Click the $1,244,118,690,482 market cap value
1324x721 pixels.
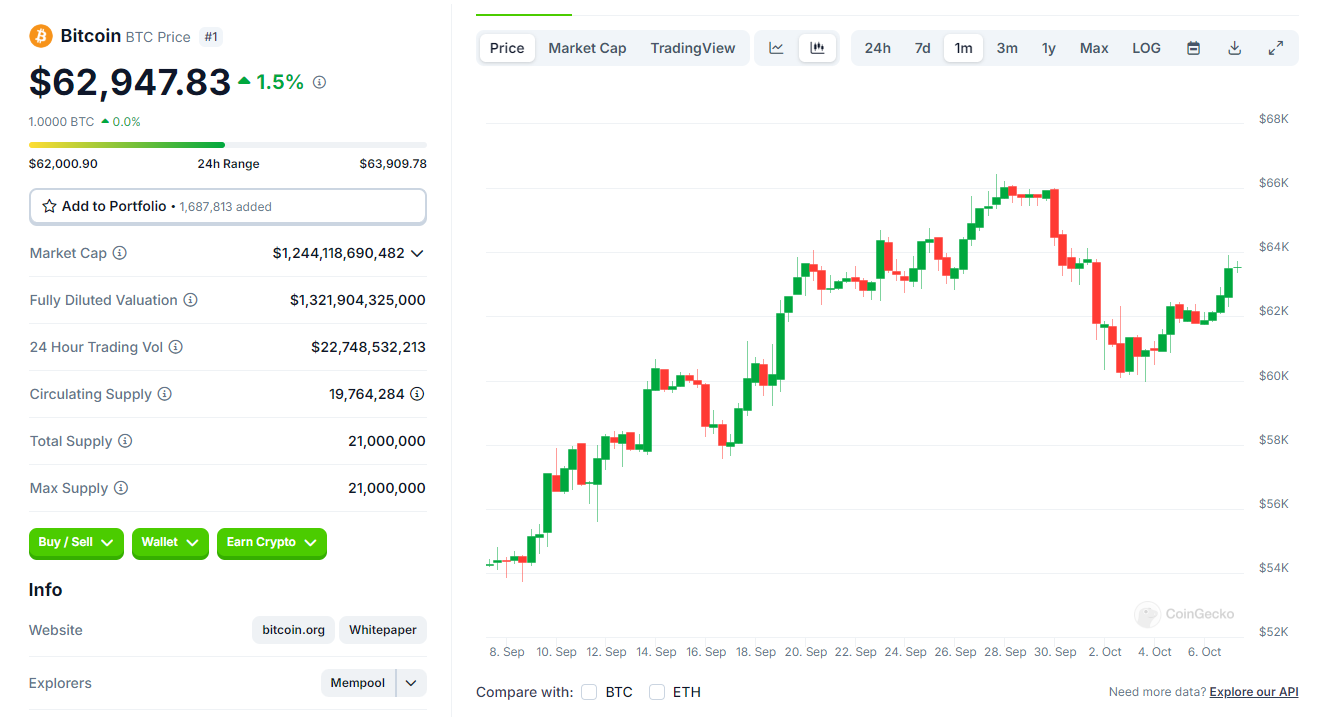click(x=338, y=253)
